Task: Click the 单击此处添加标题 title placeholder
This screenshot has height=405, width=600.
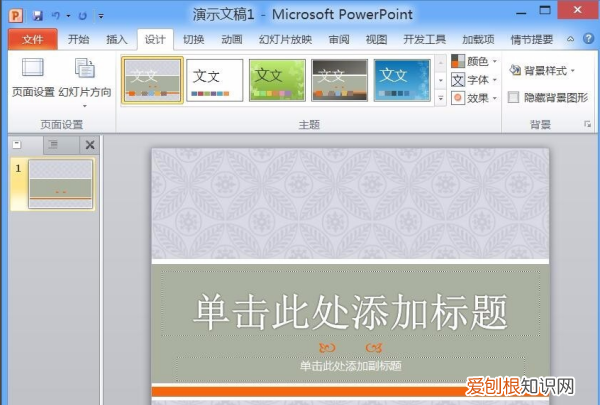Action: click(351, 304)
